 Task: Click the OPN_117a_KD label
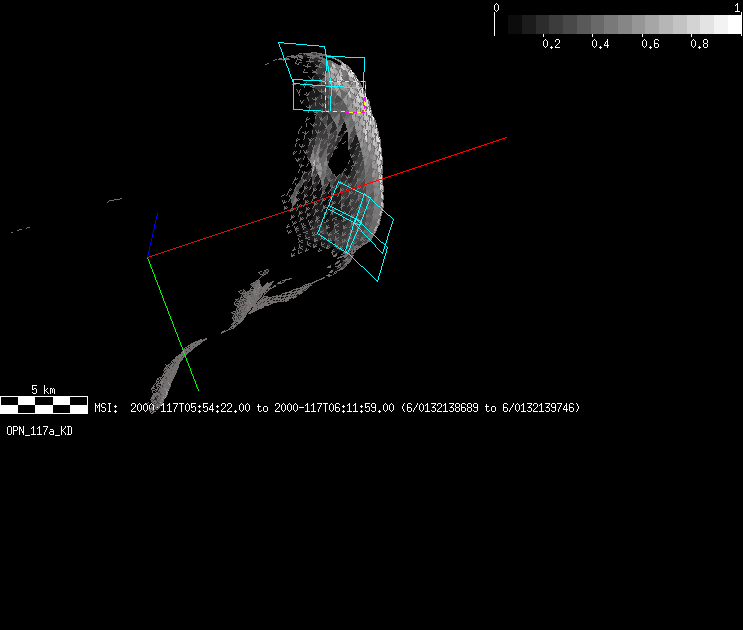(39, 431)
